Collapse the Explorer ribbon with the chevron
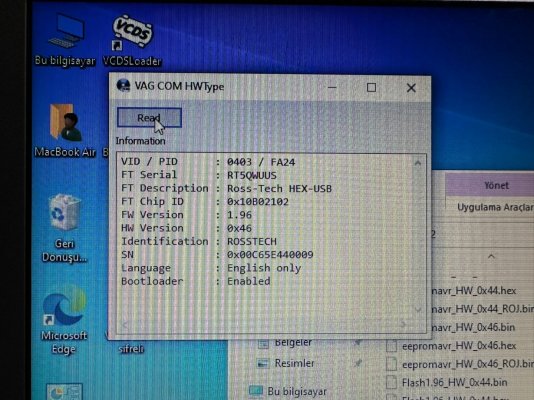Image resolution: width=534 pixels, height=400 pixels. coord(491,256)
